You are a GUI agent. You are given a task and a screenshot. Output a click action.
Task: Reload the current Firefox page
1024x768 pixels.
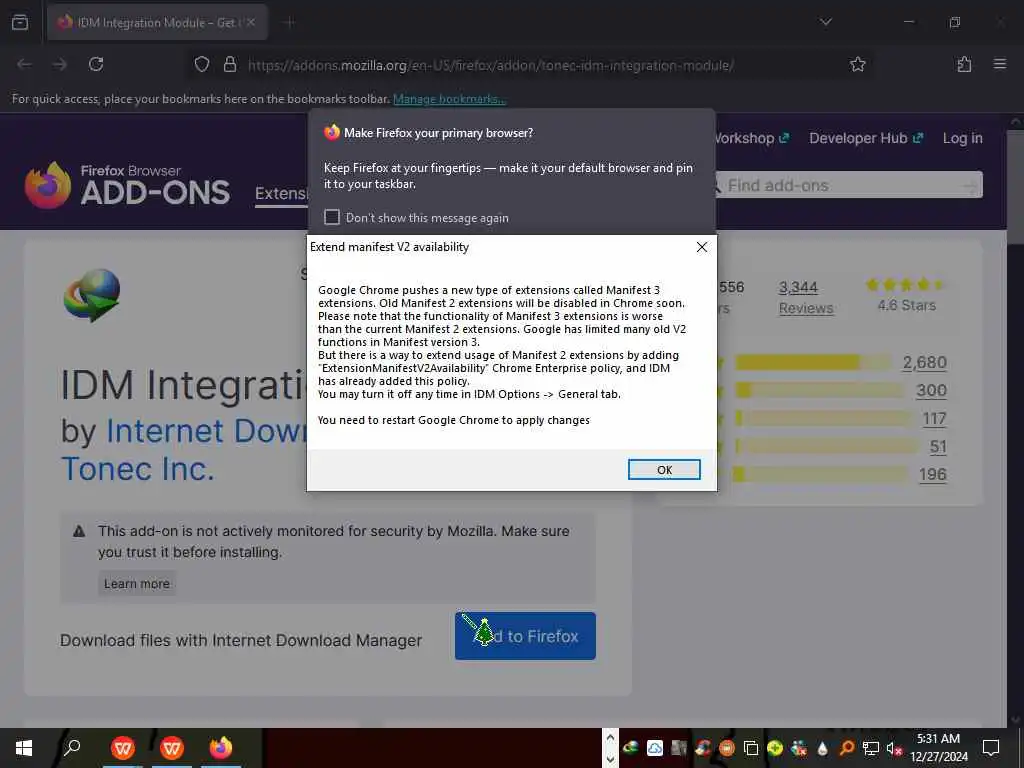click(96, 64)
